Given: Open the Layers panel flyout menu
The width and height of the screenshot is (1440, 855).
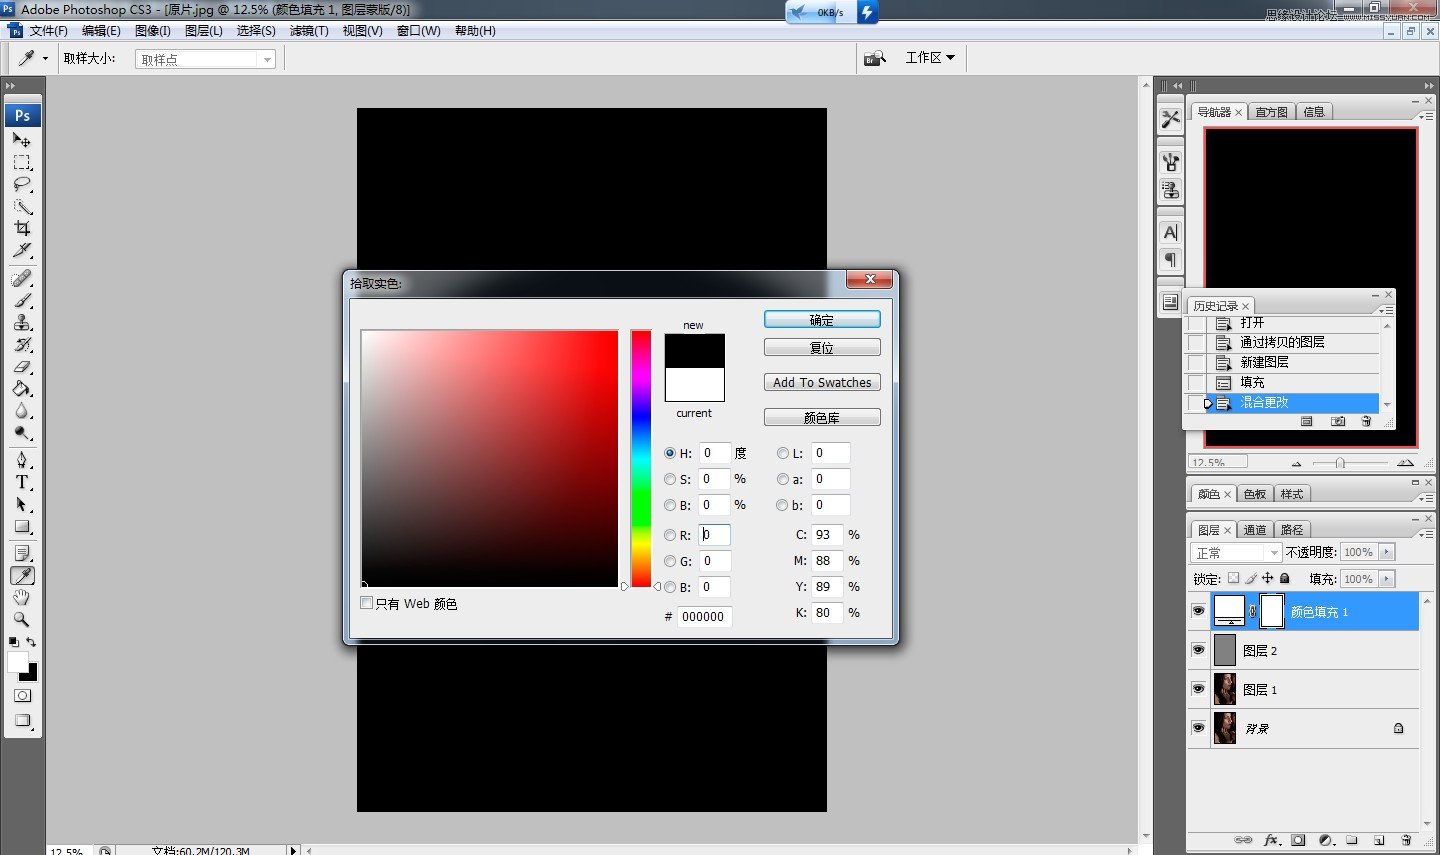Looking at the screenshot, I should coord(1427,534).
